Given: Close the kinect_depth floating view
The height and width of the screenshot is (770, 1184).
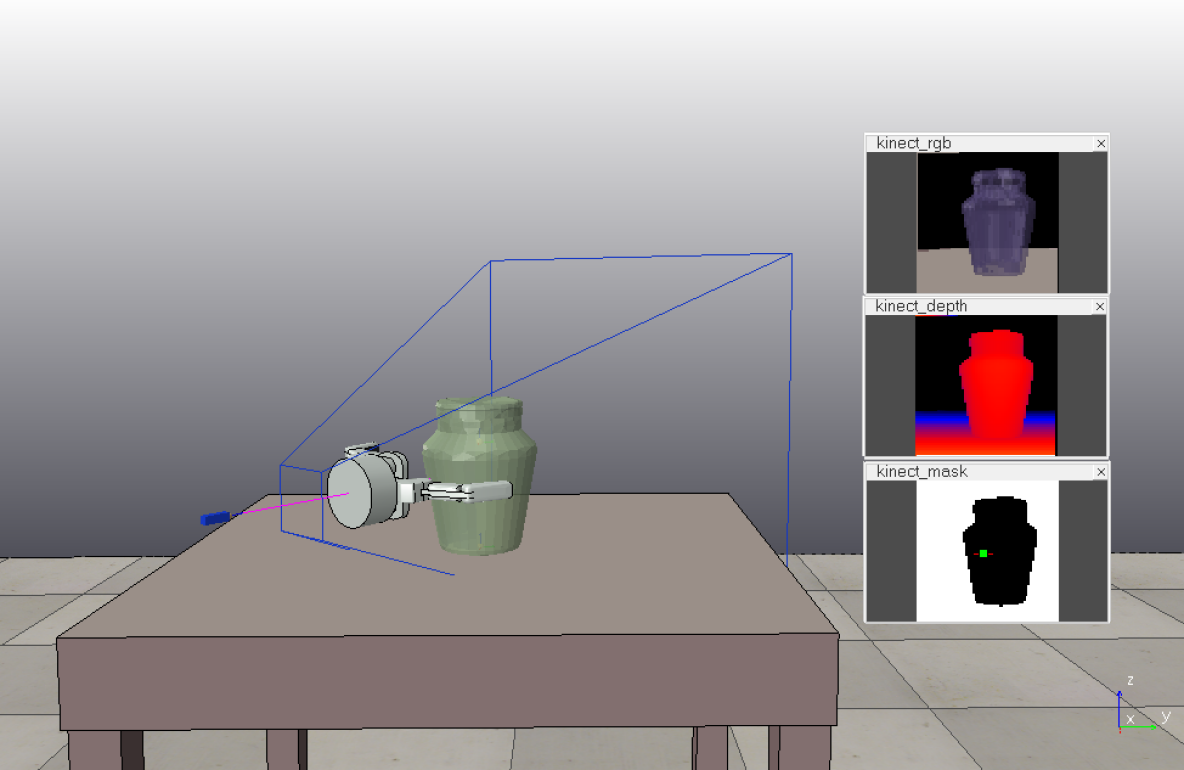Looking at the screenshot, I should click(x=1101, y=307).
